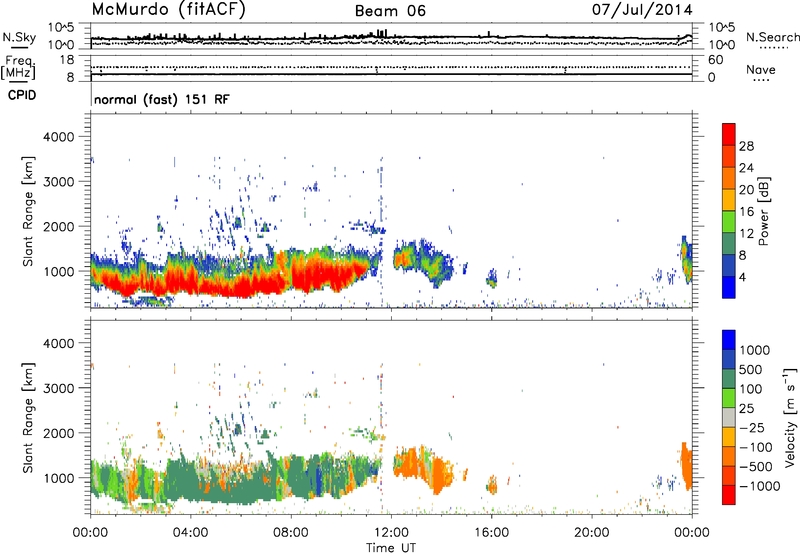Click the 'McMurdo (fitACF)' title text
The height and width of the screenshot is (554, 800).
pyautogui.click(x=168, y=10)
